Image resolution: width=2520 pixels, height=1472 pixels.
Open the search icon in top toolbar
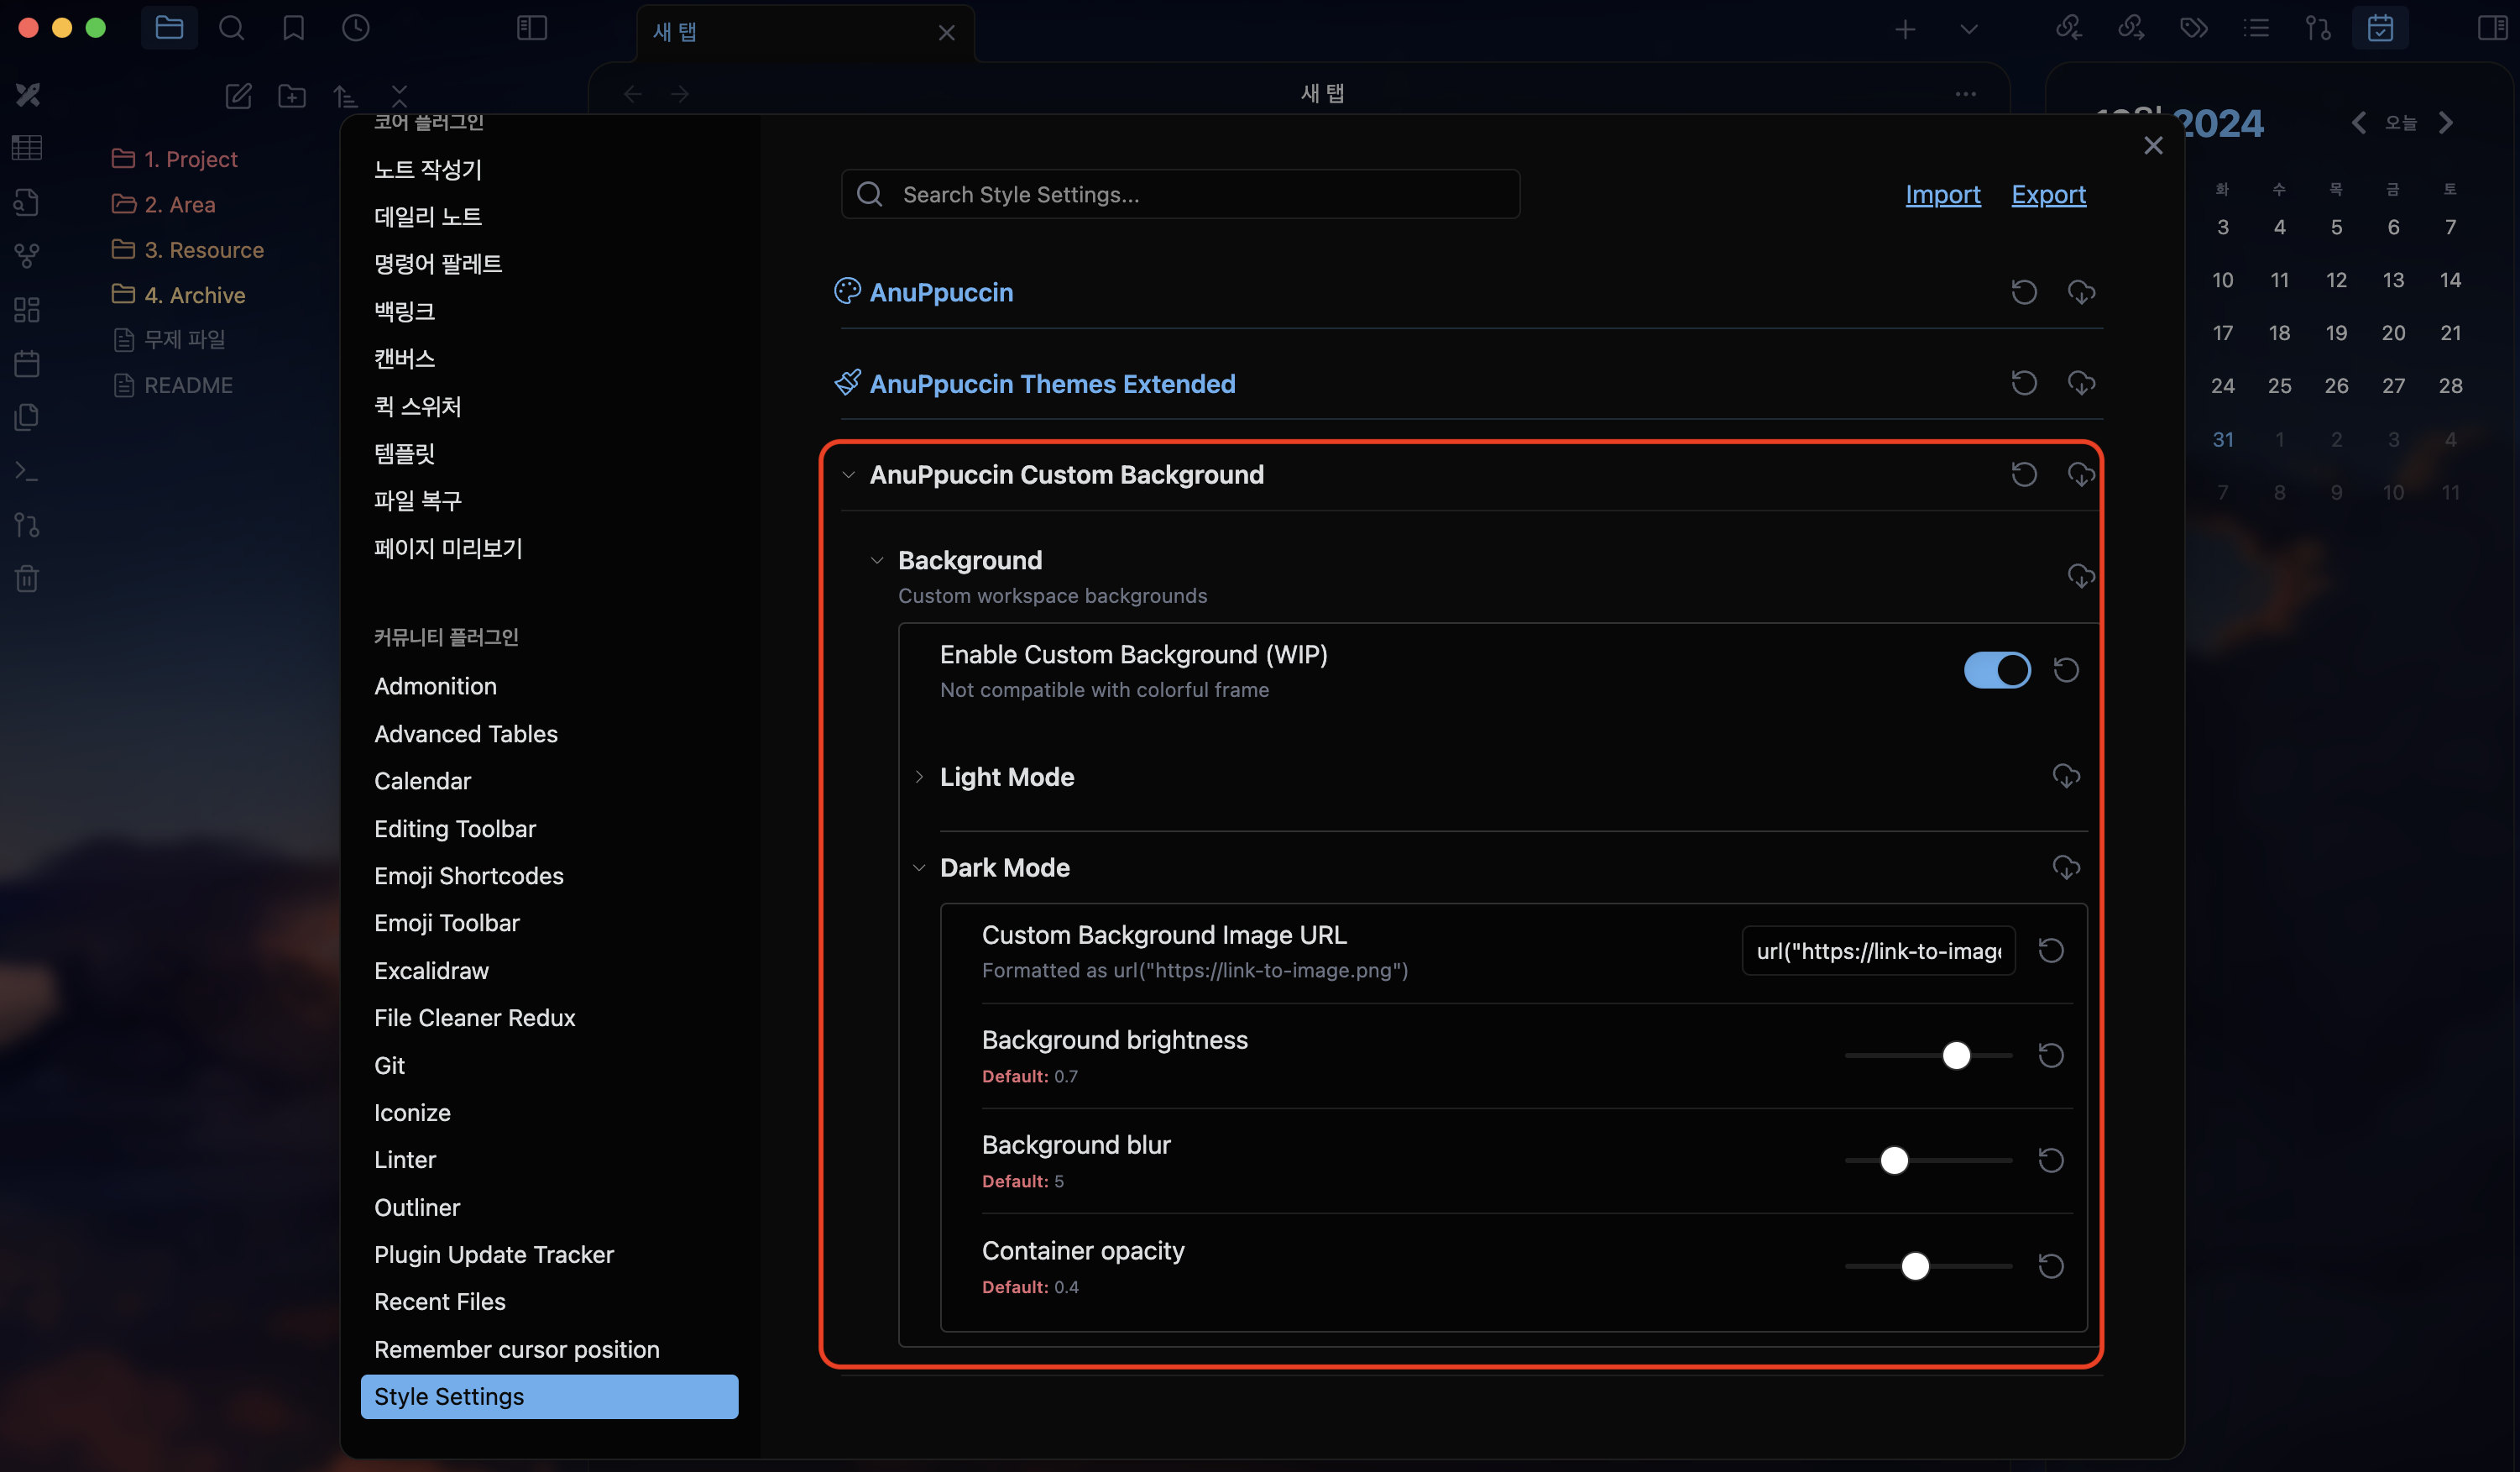pyautogui.click(x=231, y=28)
